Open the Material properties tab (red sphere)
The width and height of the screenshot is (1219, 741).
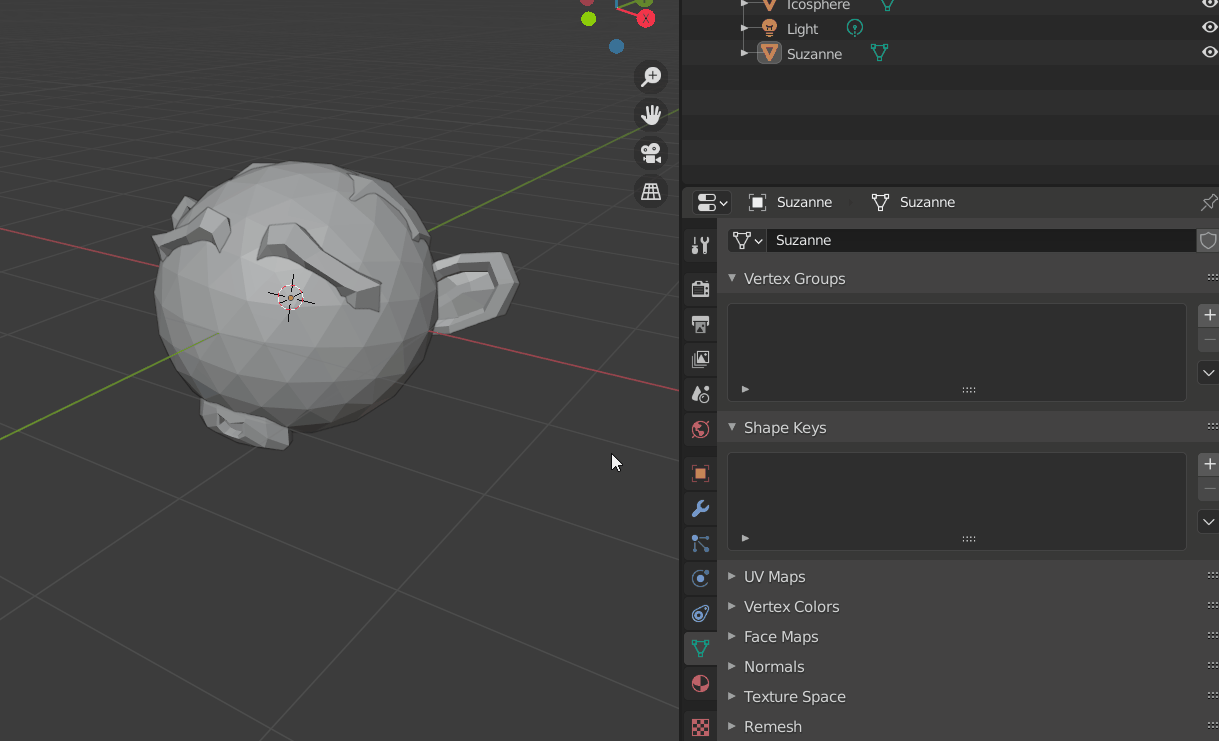[700, 684]
